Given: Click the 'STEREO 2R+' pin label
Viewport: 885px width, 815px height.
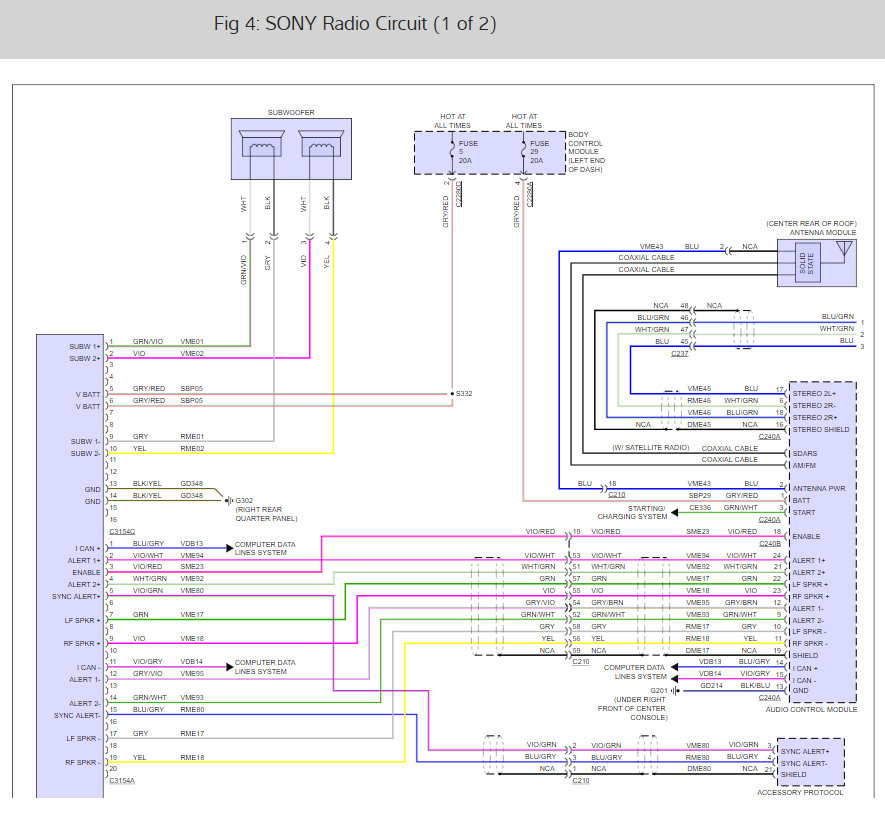Looking at the screenshot, I should tap(814, 418).
